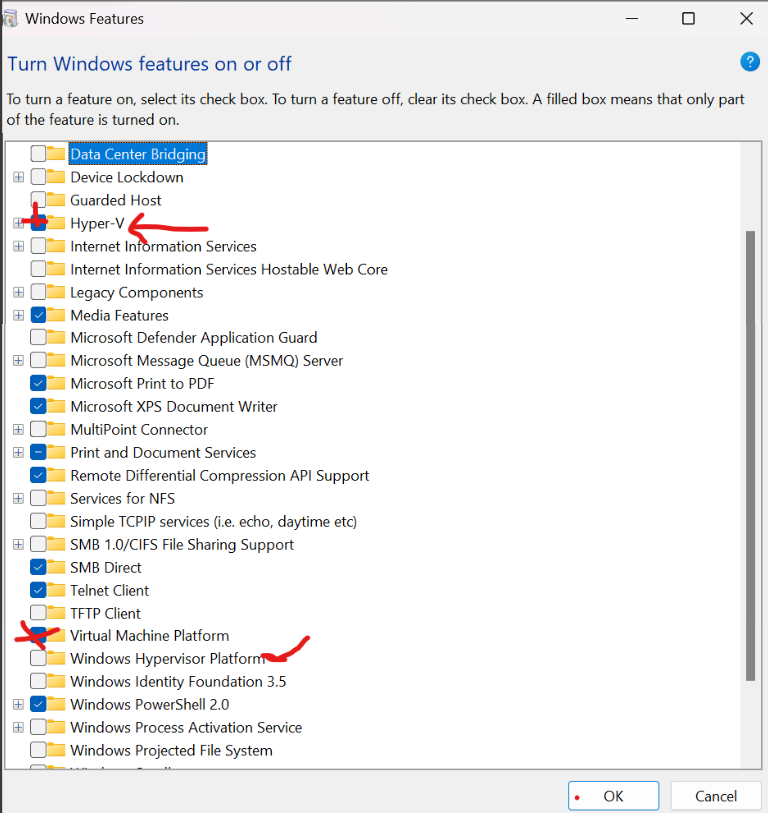Viewport: 768px width, 813px height.
Task: Uncheck the Media Features checkbox
Action: (38, 315)
